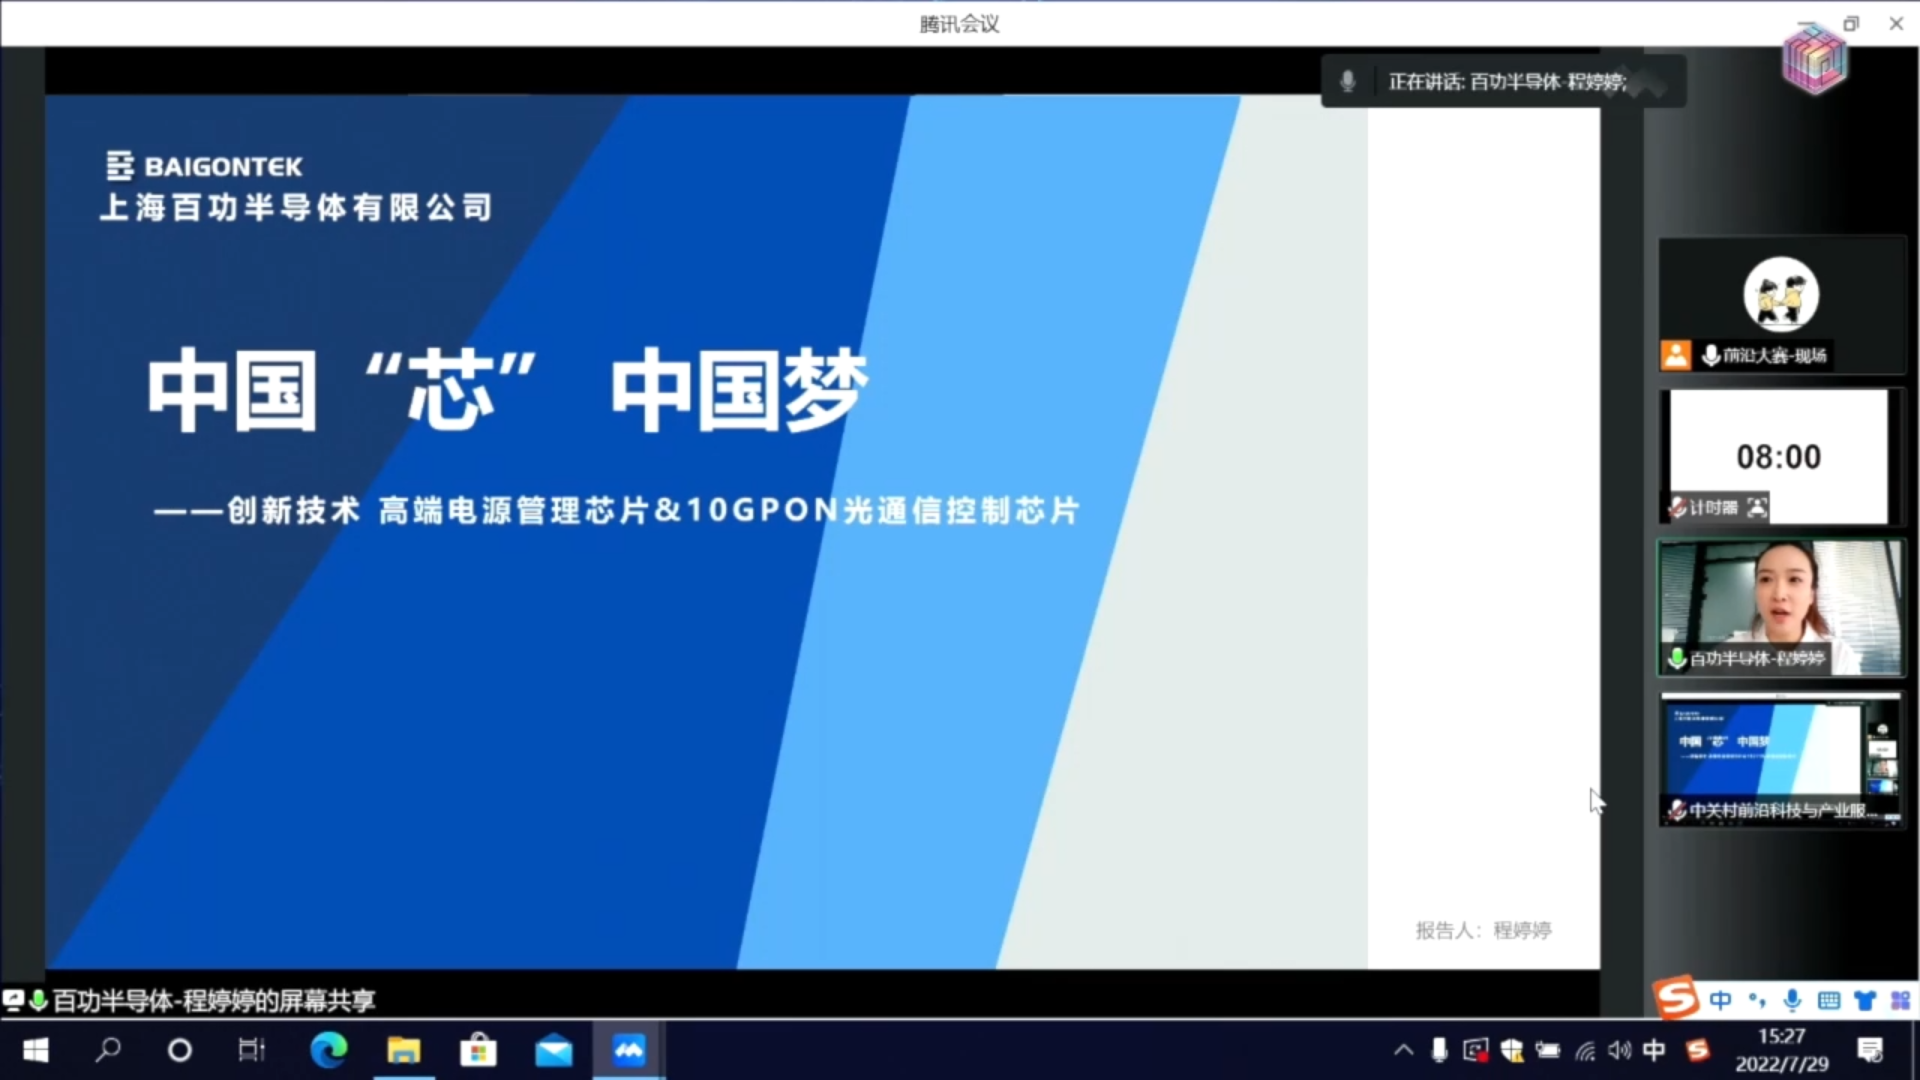This screenshot has height=1080, width=1920.
Task: Click the Sogou S logo on the input toolbar
Action: coord(1677,997)
